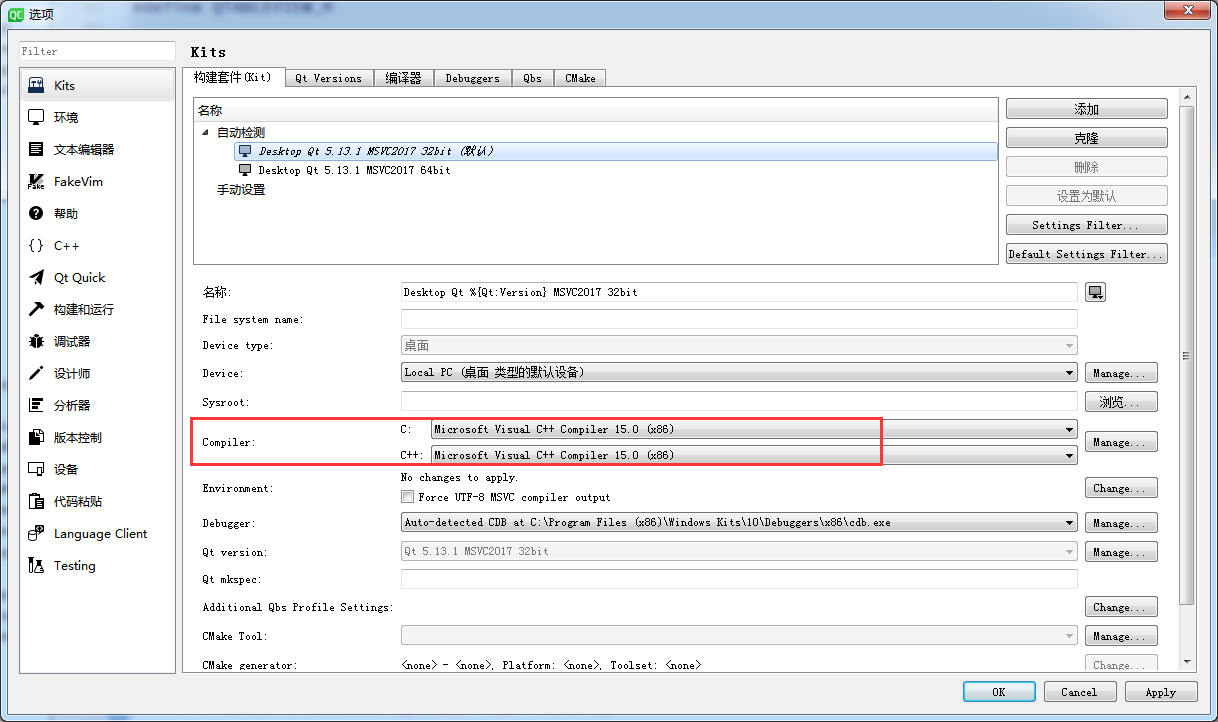The height and width of the screenshot is (722, 1218).
Task: Click the 添加 button
Action: (x=1087, y=109)
